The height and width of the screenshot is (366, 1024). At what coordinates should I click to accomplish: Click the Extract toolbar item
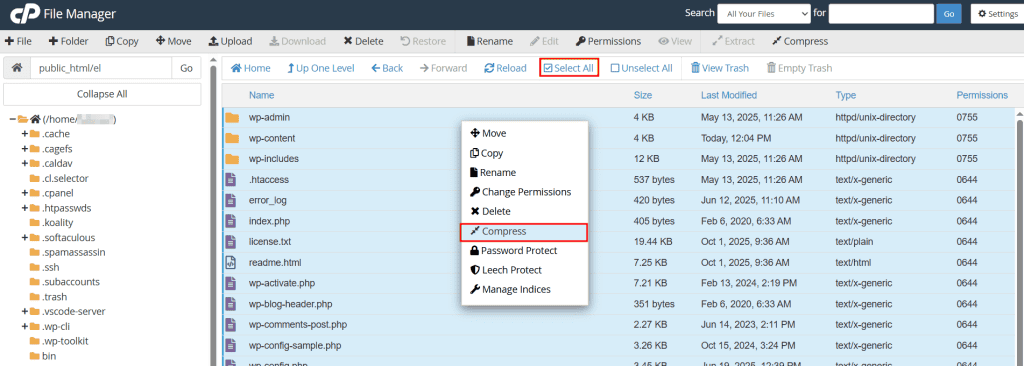click(x=733, y=41)
